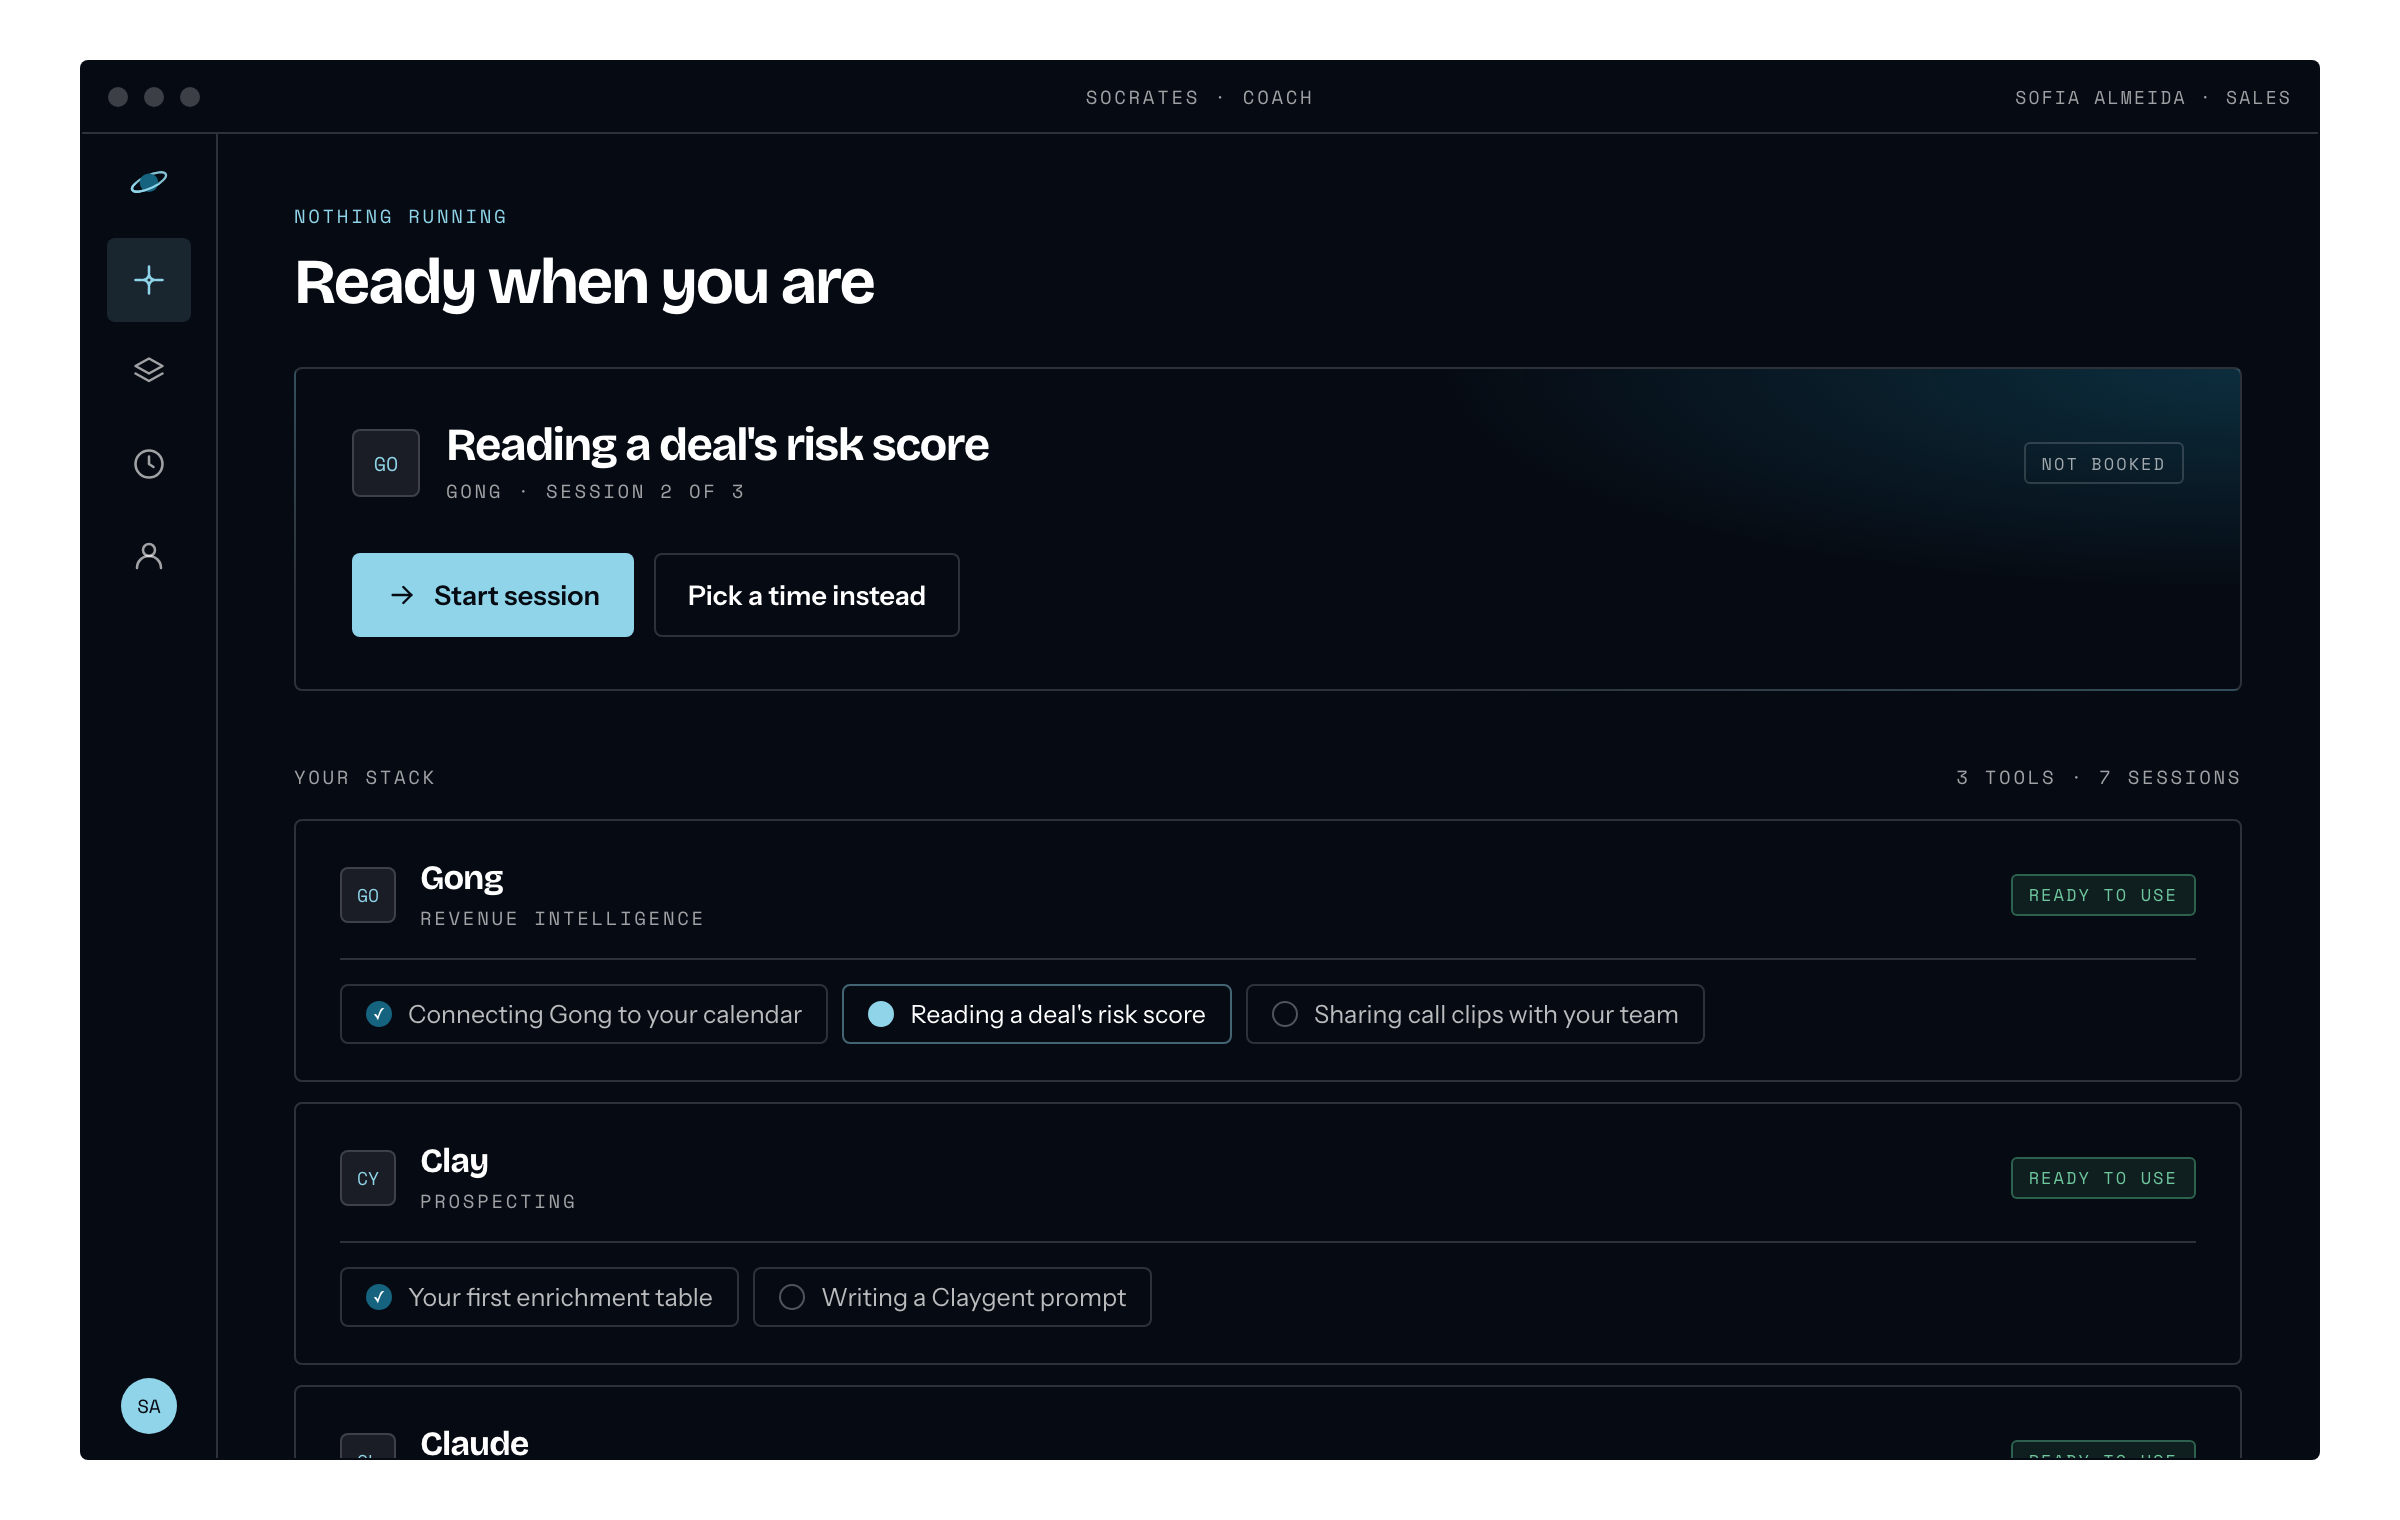Click the Socrates planet logo icon
The image size is (2400, 1520).
[149, 182]
